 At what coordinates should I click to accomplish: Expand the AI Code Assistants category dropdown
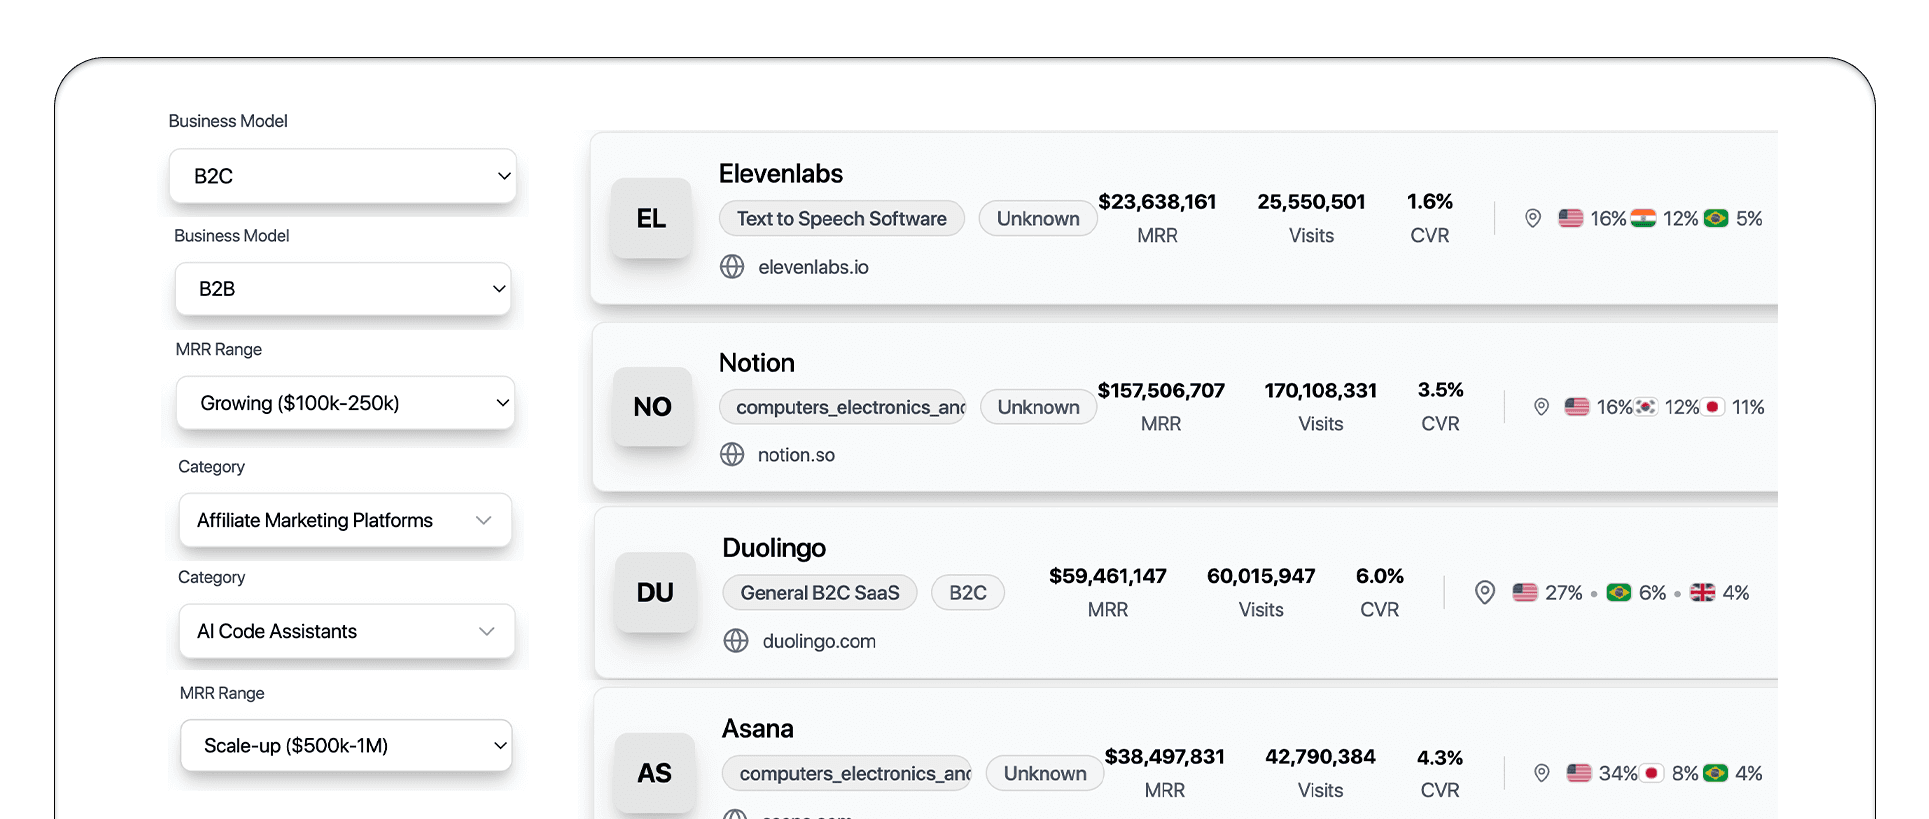coord(346,631)
